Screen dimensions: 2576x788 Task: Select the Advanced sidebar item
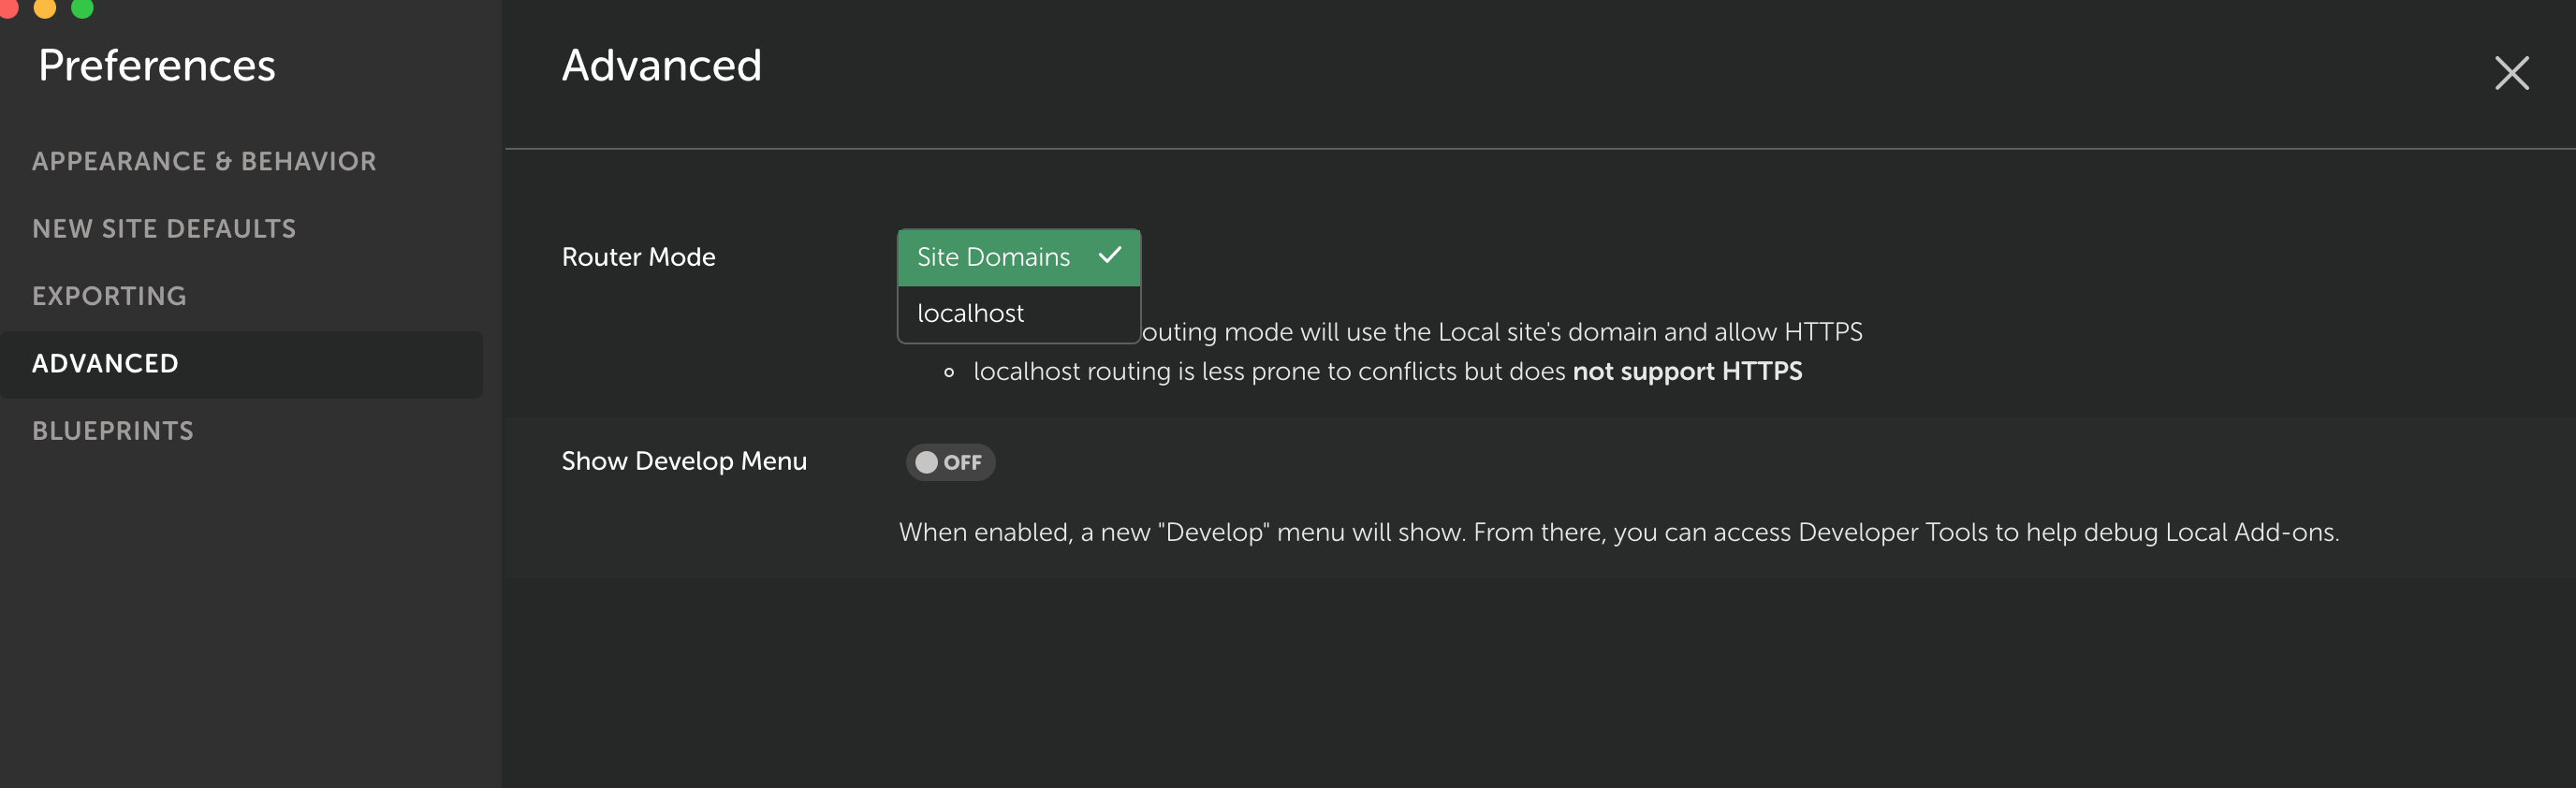click(105, 364)
